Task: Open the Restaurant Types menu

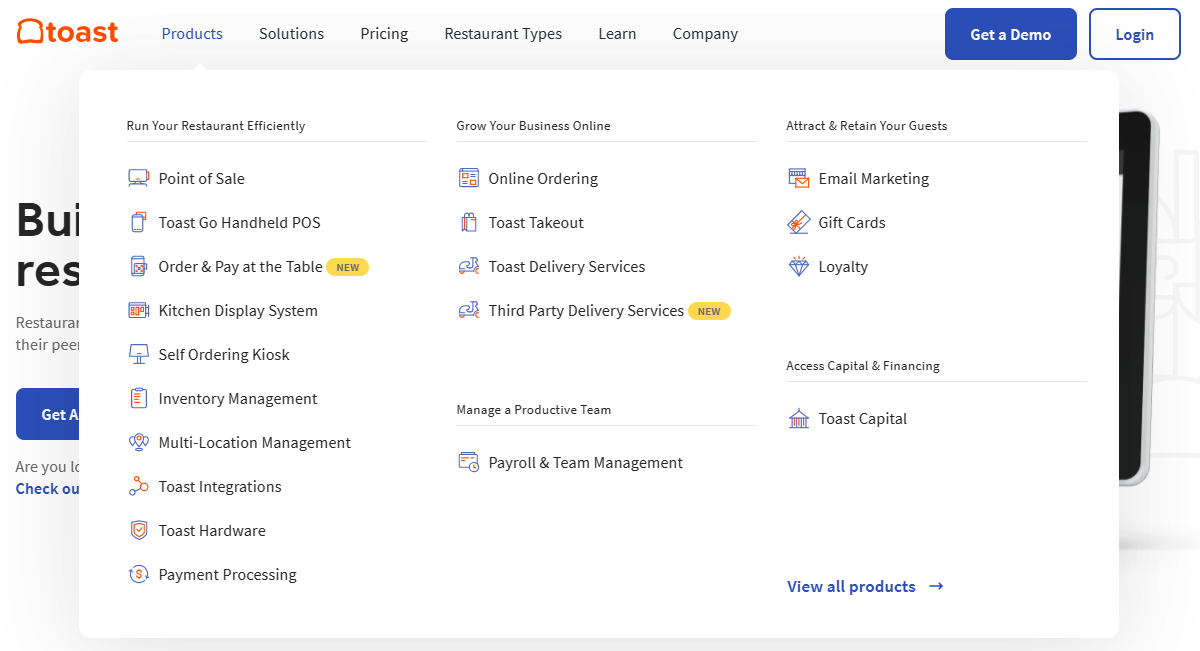Action: [503, 34]
